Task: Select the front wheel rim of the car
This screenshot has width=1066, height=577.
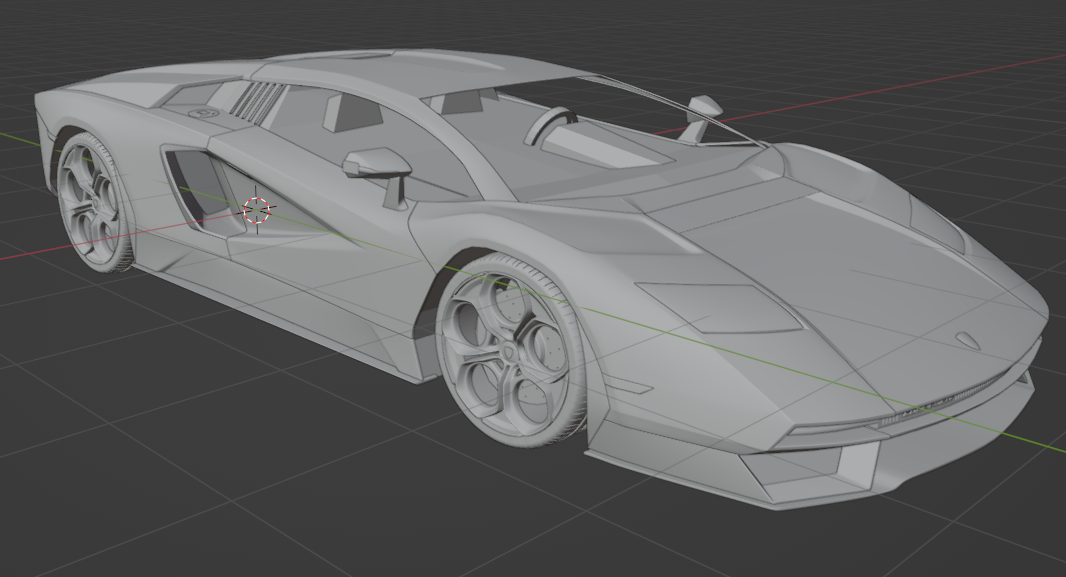Action: click(x=508, y=355)
